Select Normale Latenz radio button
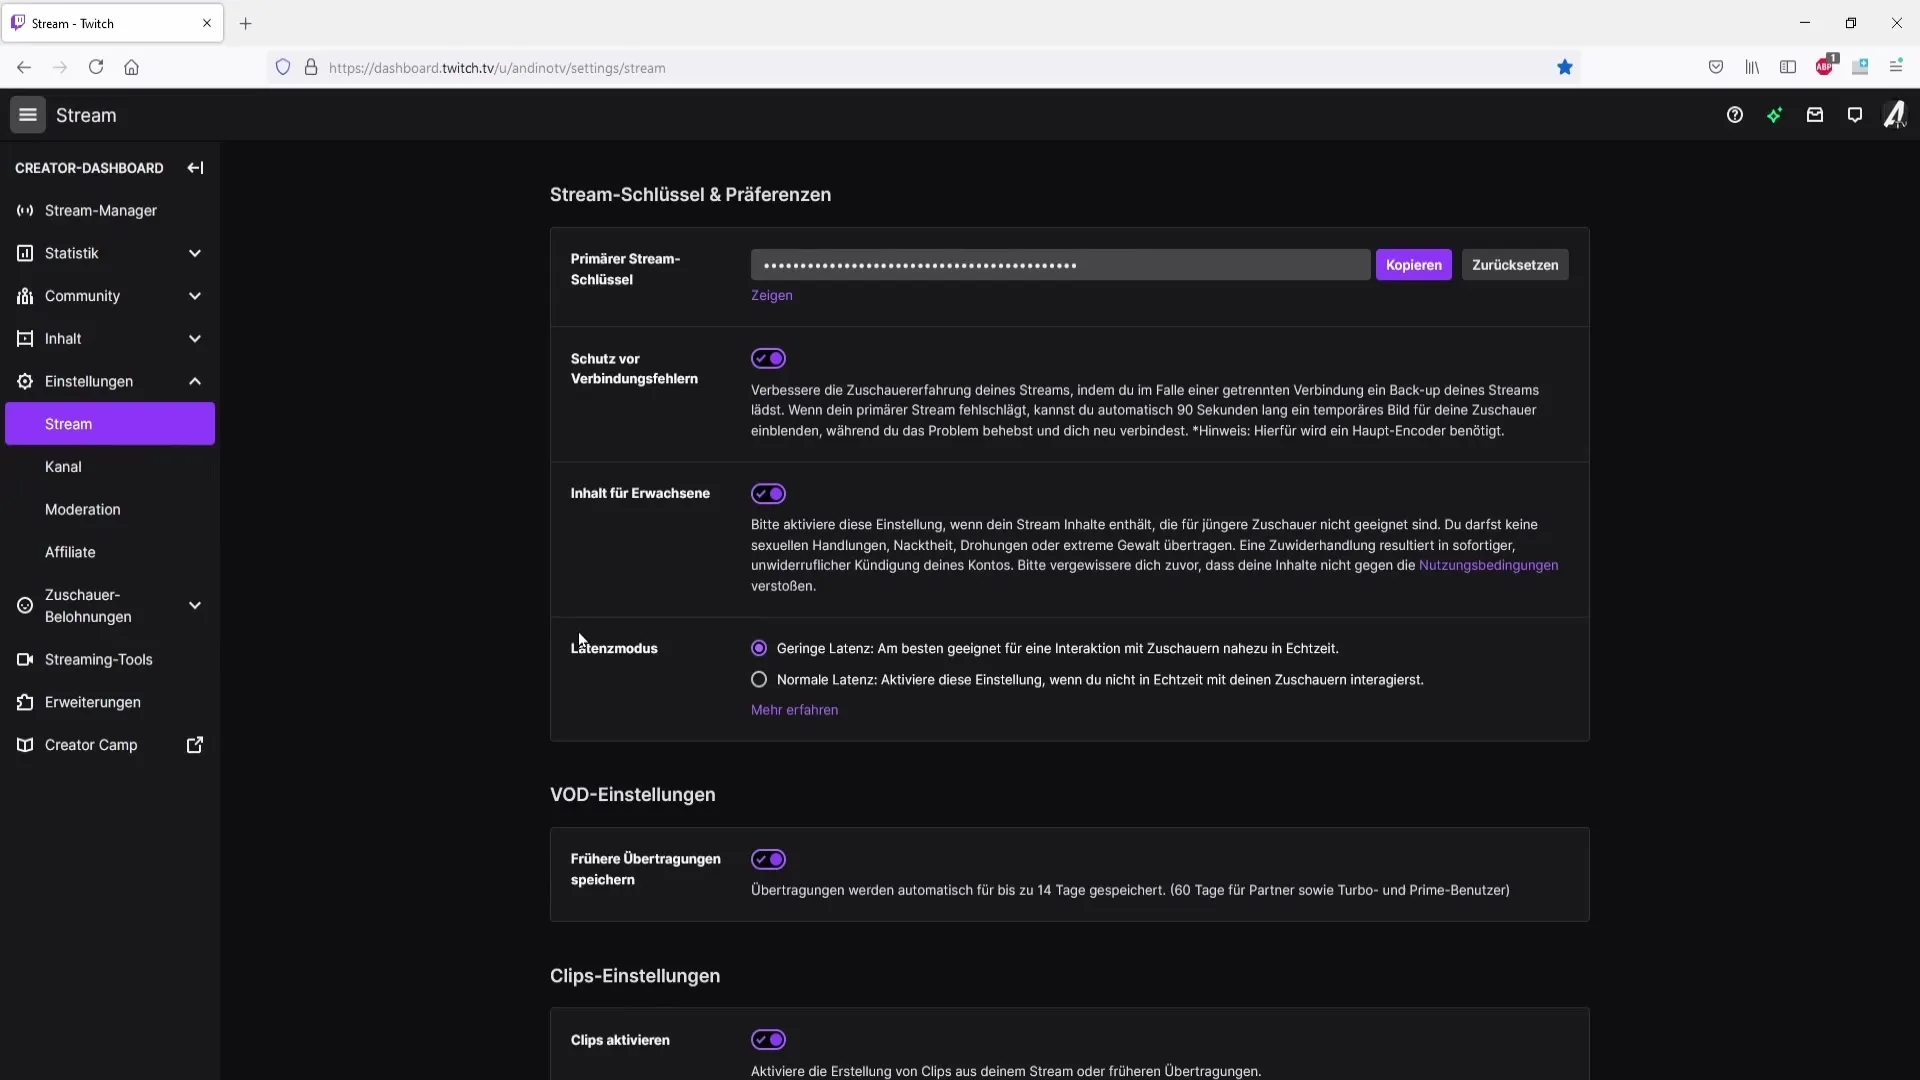Screen dimensions: 1920x1080 [760, 679]
